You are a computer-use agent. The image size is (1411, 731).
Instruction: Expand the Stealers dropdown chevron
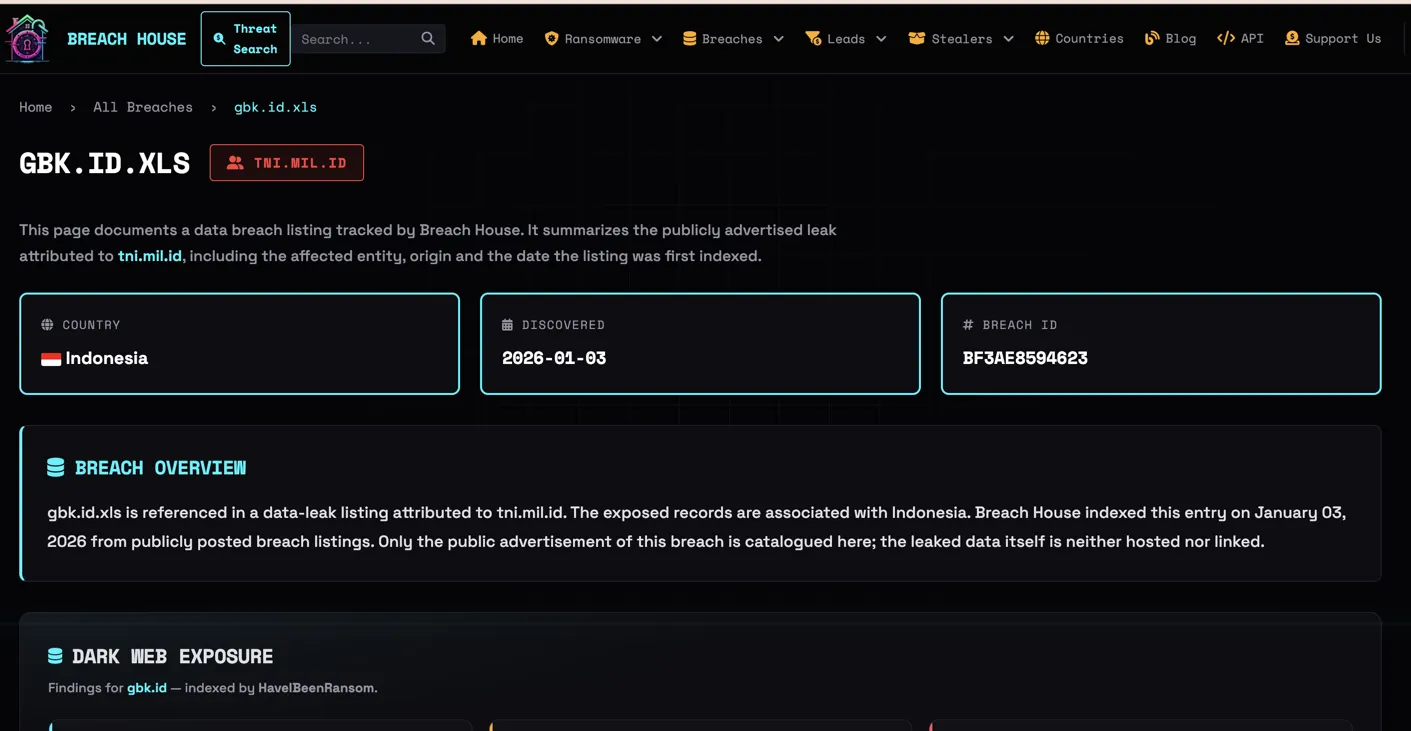click(1009, 39)
